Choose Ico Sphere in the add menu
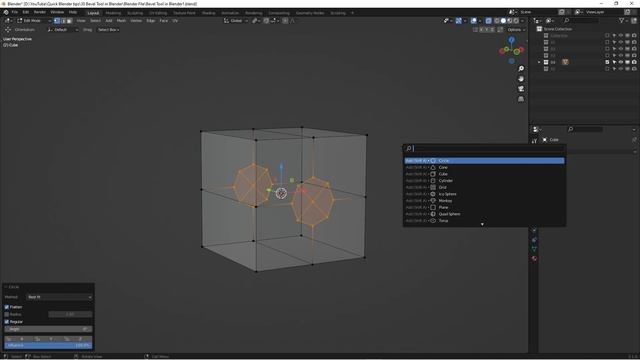The height and width of the screenshot is (360, 640). click(484, 194)
